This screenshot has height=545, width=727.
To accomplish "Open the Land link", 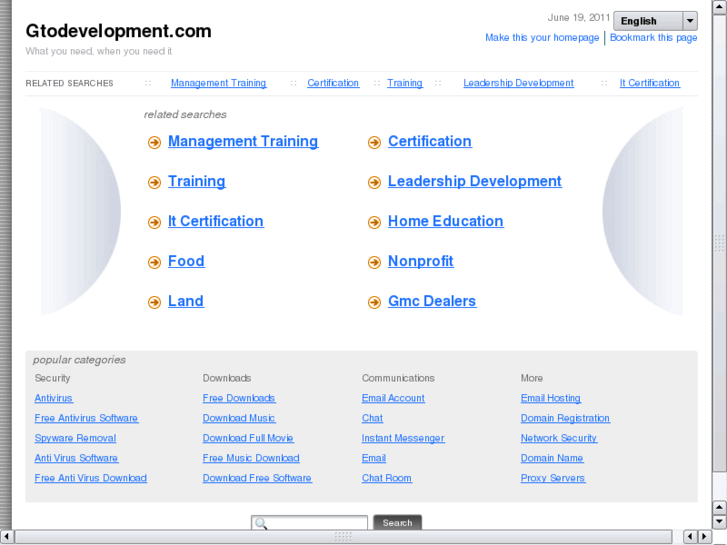I will pyautogui.click(x=185, y=301).
